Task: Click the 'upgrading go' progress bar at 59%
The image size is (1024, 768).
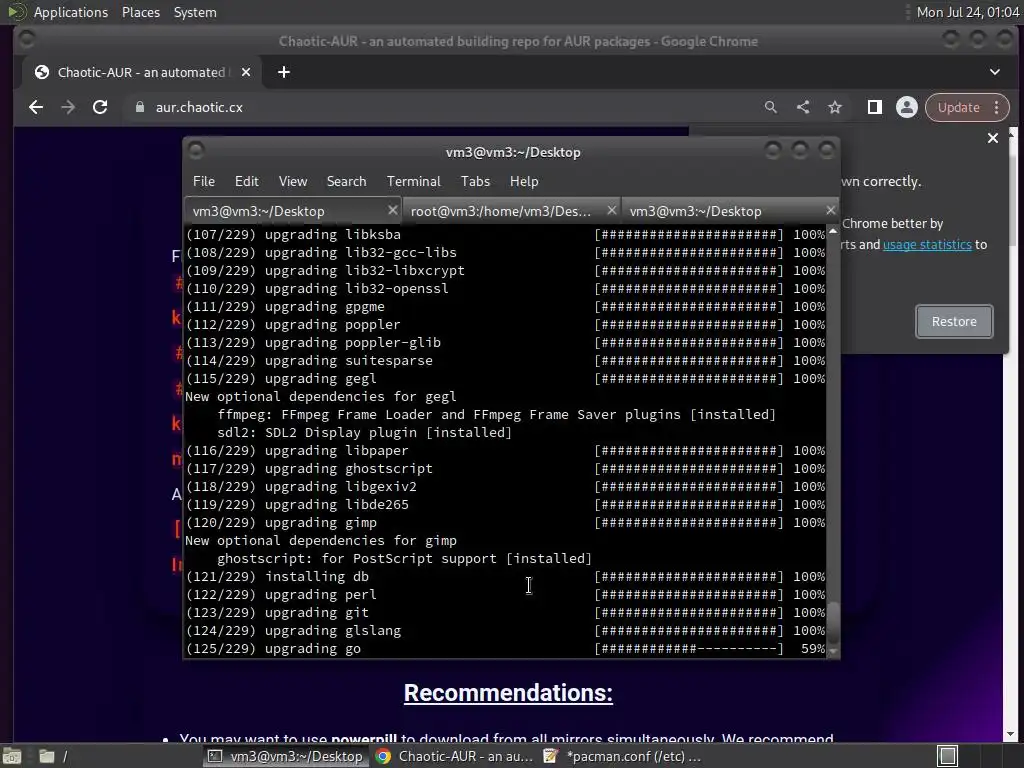Action: tap(689, 648)
